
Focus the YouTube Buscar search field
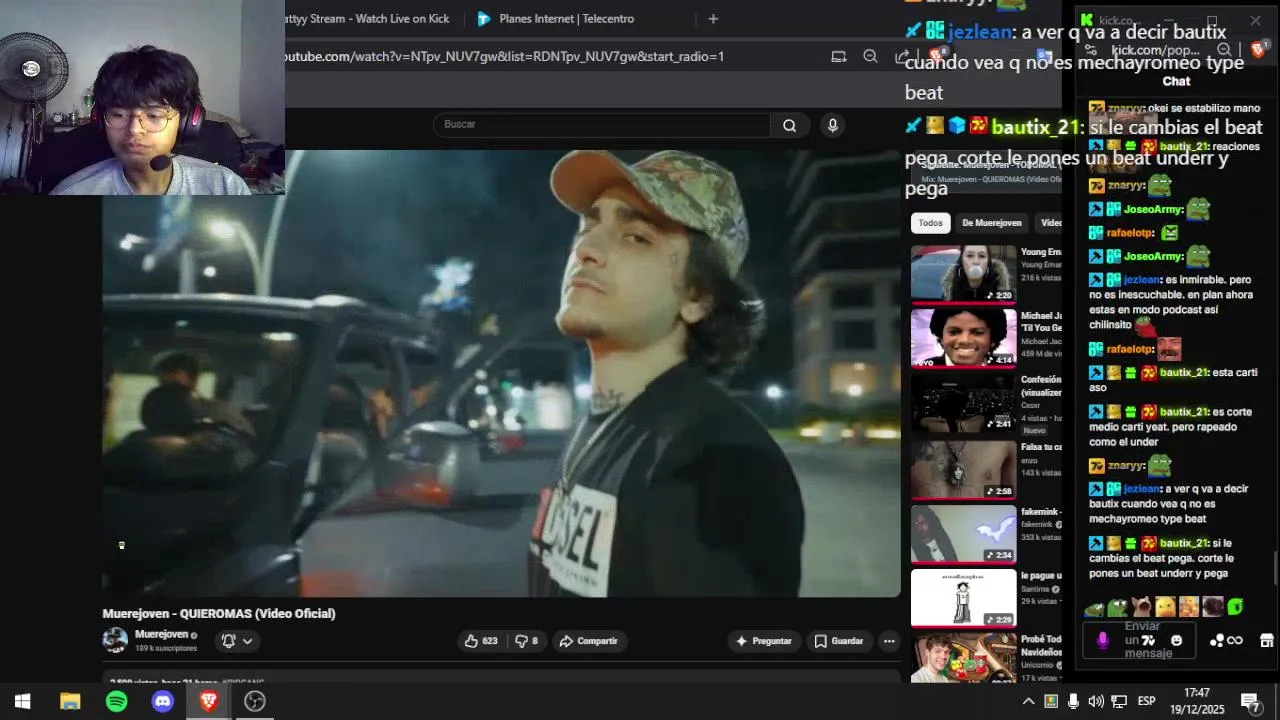click(602, 125)
